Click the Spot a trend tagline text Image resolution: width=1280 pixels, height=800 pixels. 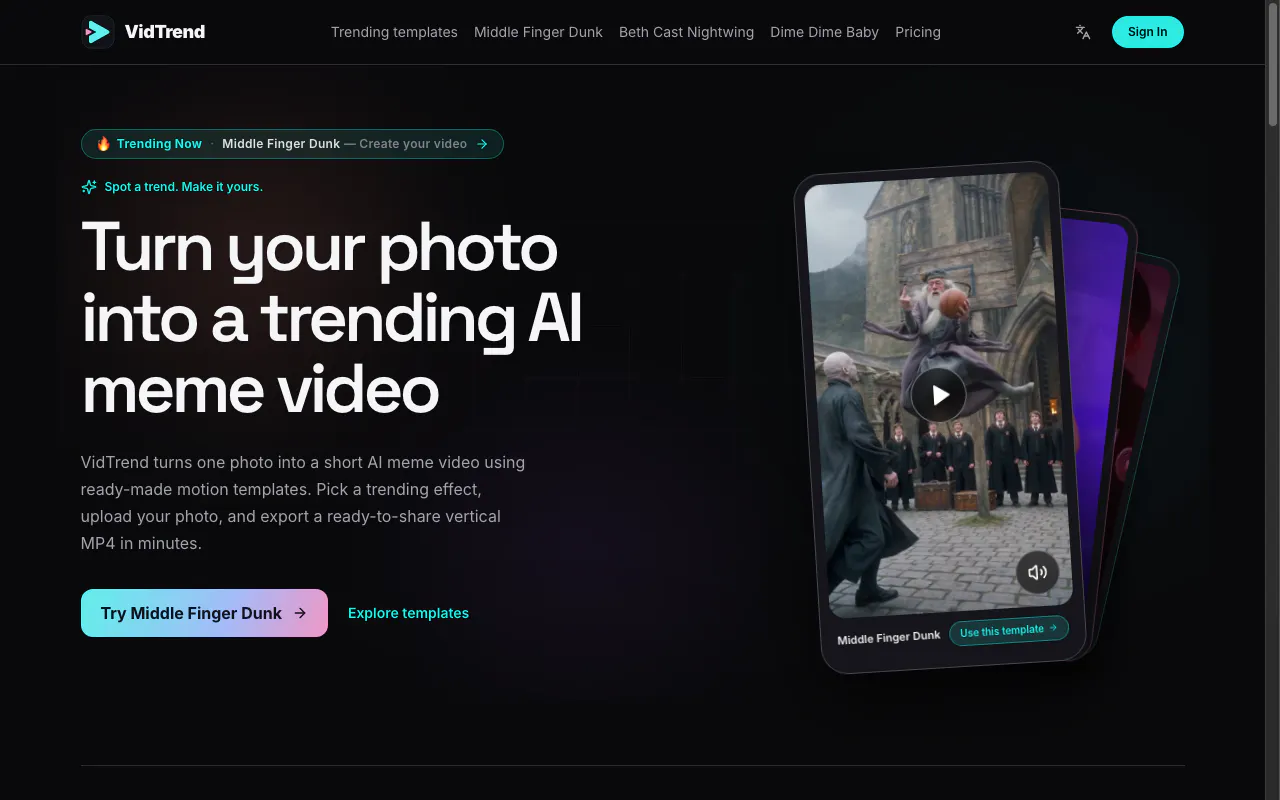pos(184,187)
